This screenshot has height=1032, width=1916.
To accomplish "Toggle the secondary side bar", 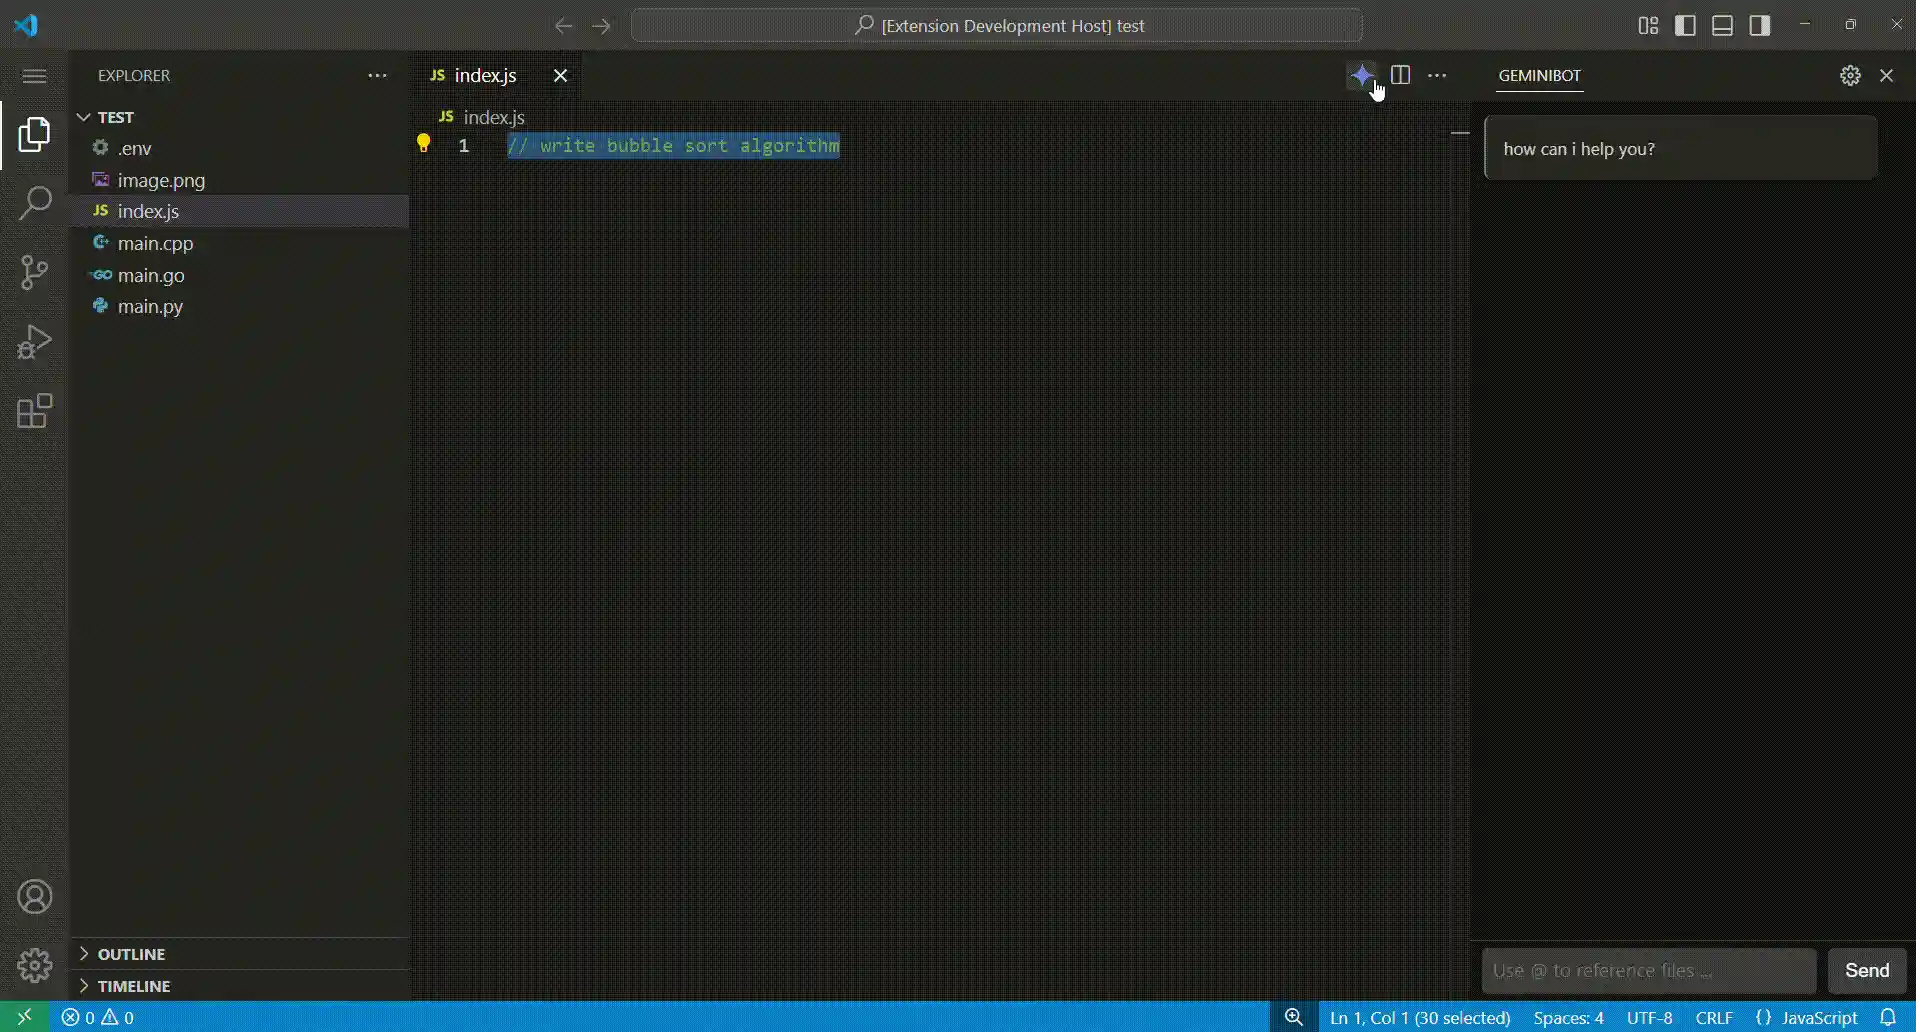I will point(1760,25).
